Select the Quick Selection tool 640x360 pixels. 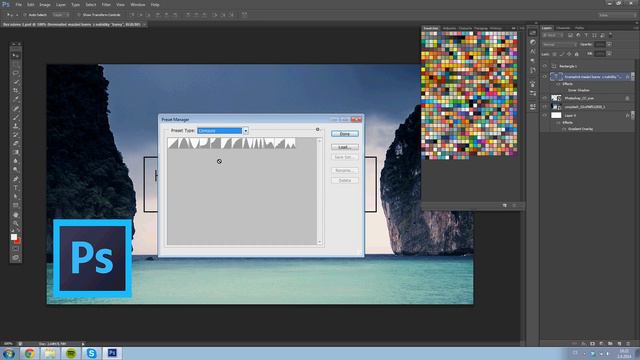coord(16,82)
